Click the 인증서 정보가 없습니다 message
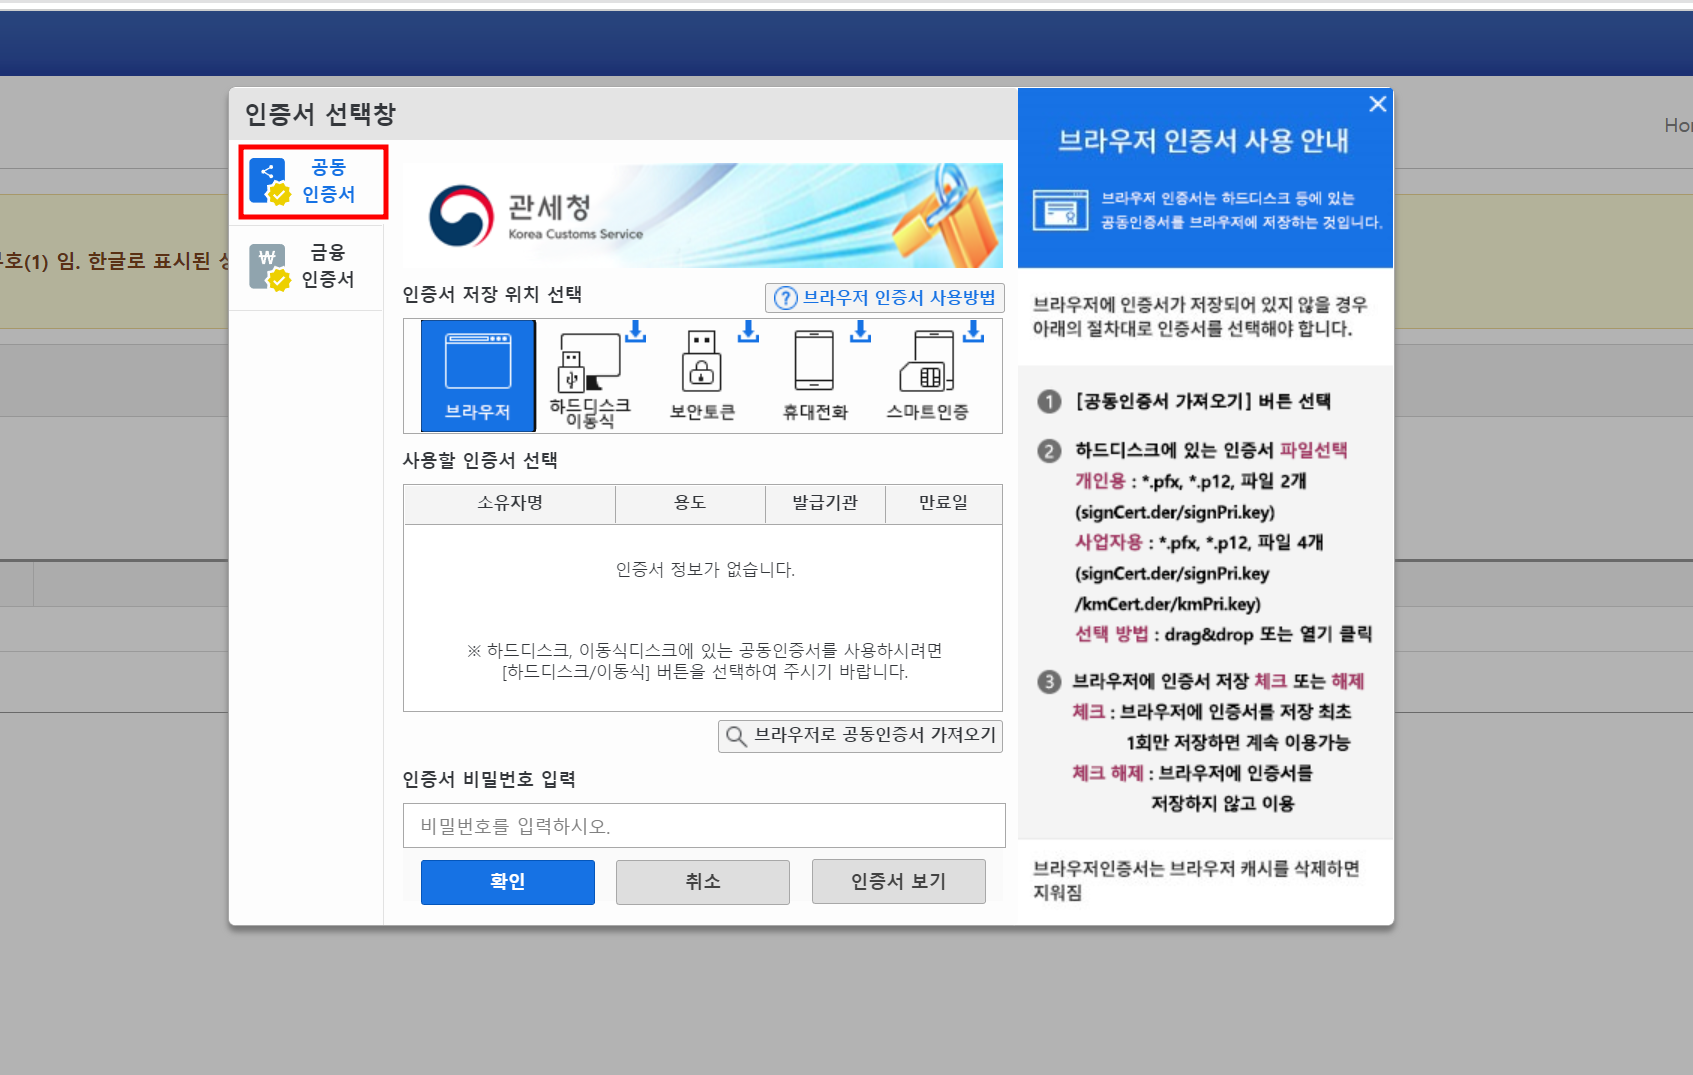 click(705, 570)
